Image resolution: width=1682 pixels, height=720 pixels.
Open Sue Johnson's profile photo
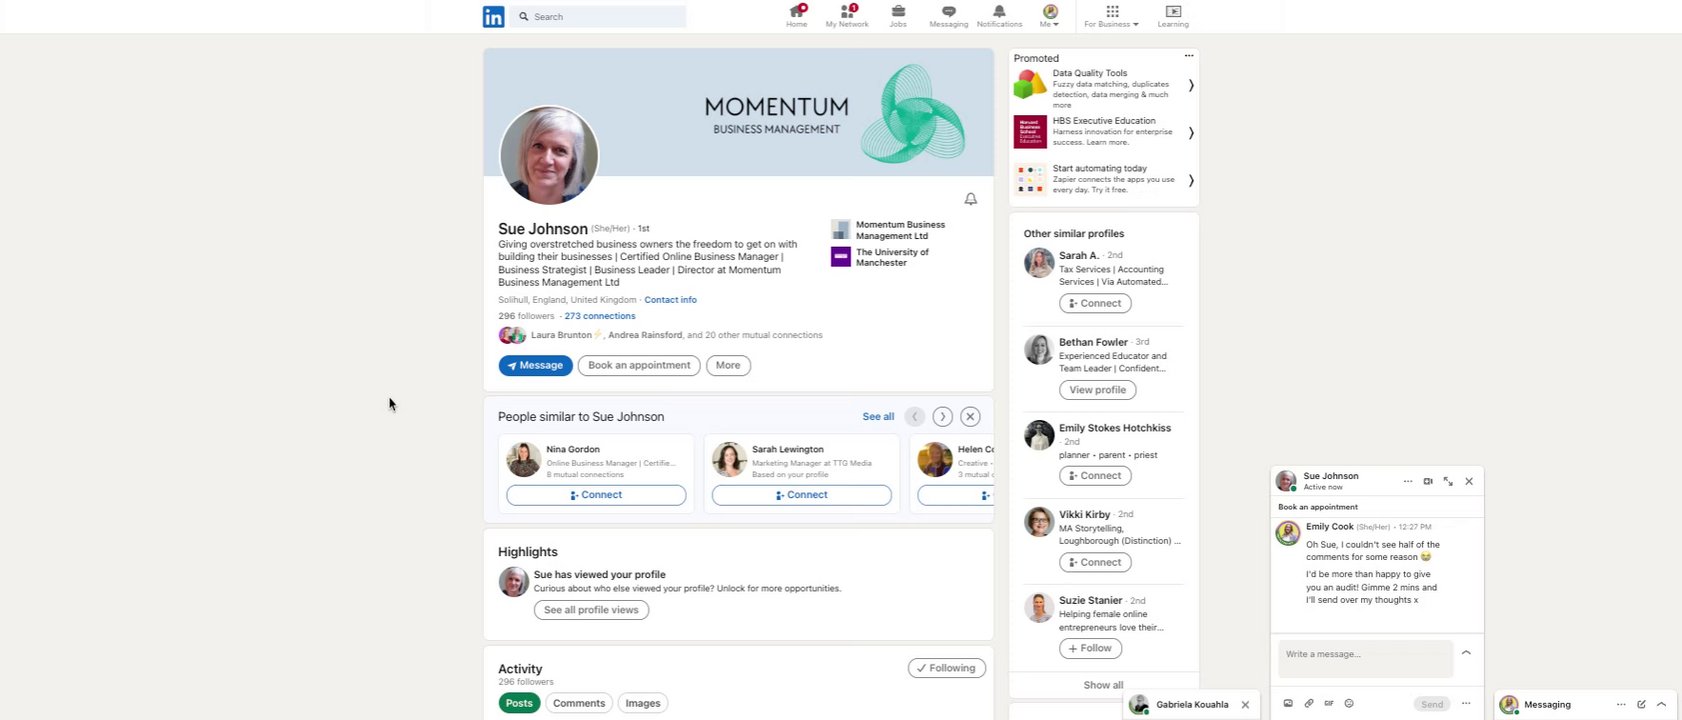click(549, 155)
